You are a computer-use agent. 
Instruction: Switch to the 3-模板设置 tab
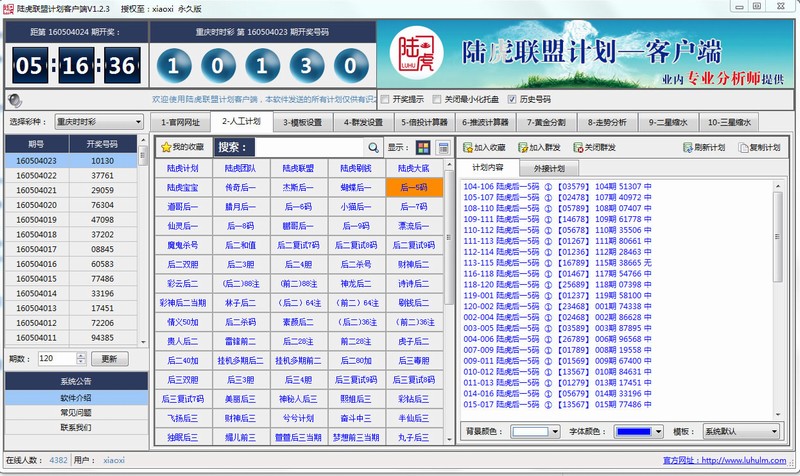(x=299, y=122)
